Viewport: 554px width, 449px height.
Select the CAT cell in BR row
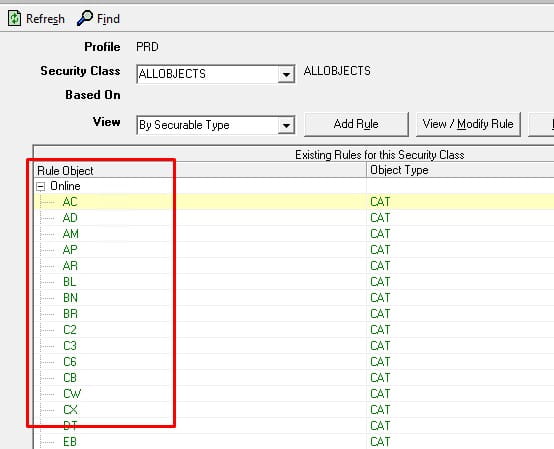click(380, 314)
